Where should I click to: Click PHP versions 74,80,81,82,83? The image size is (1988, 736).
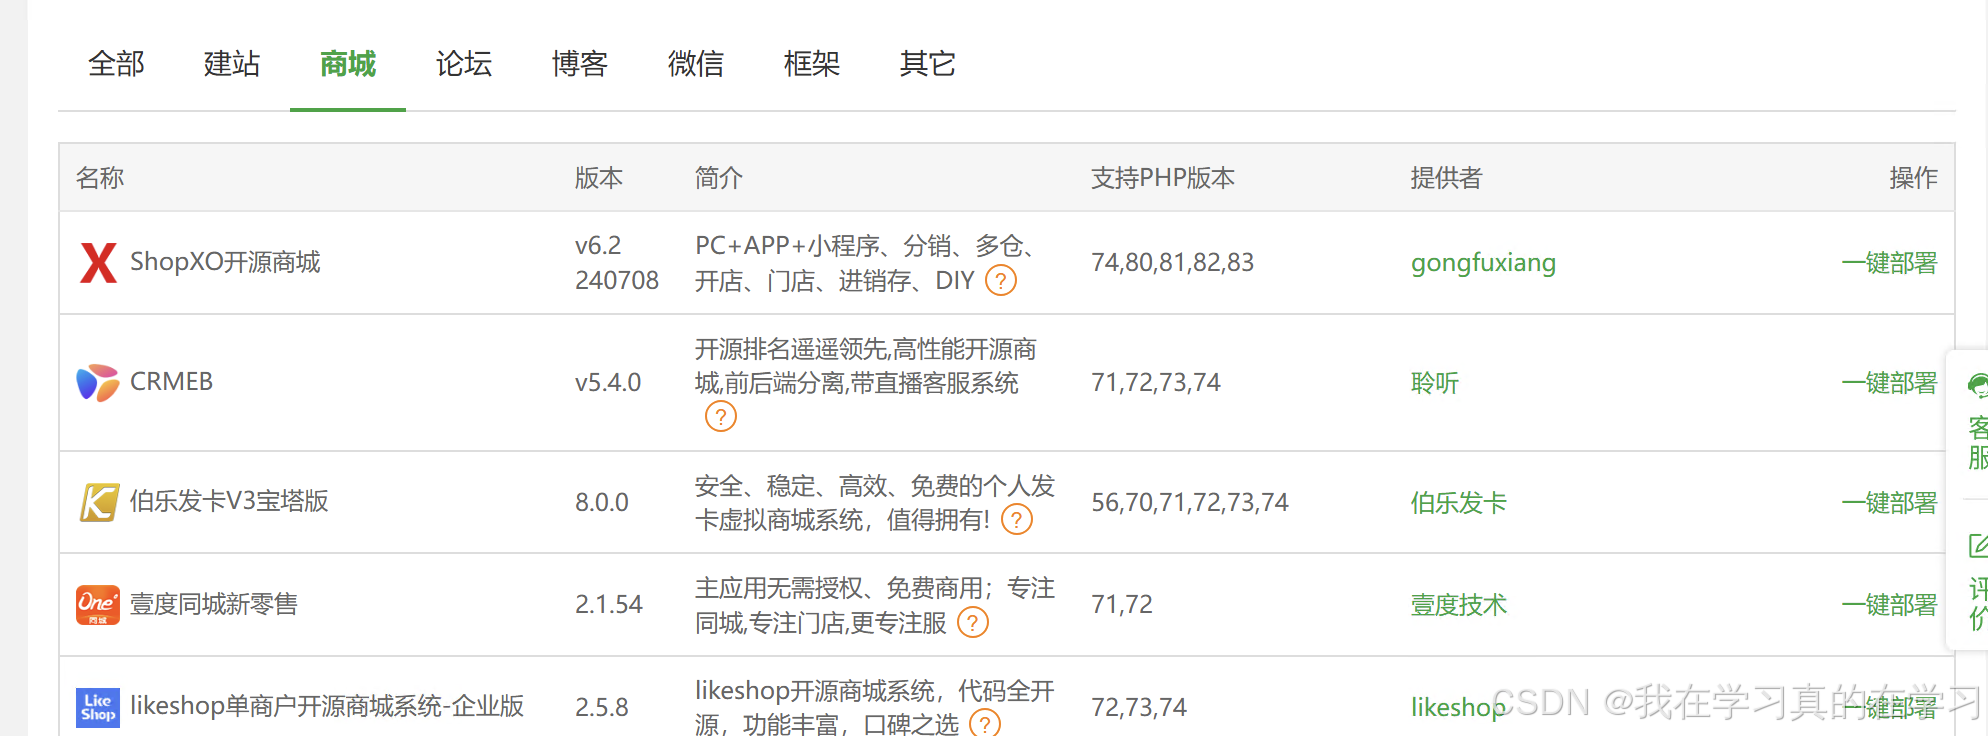pos(1172,263)
